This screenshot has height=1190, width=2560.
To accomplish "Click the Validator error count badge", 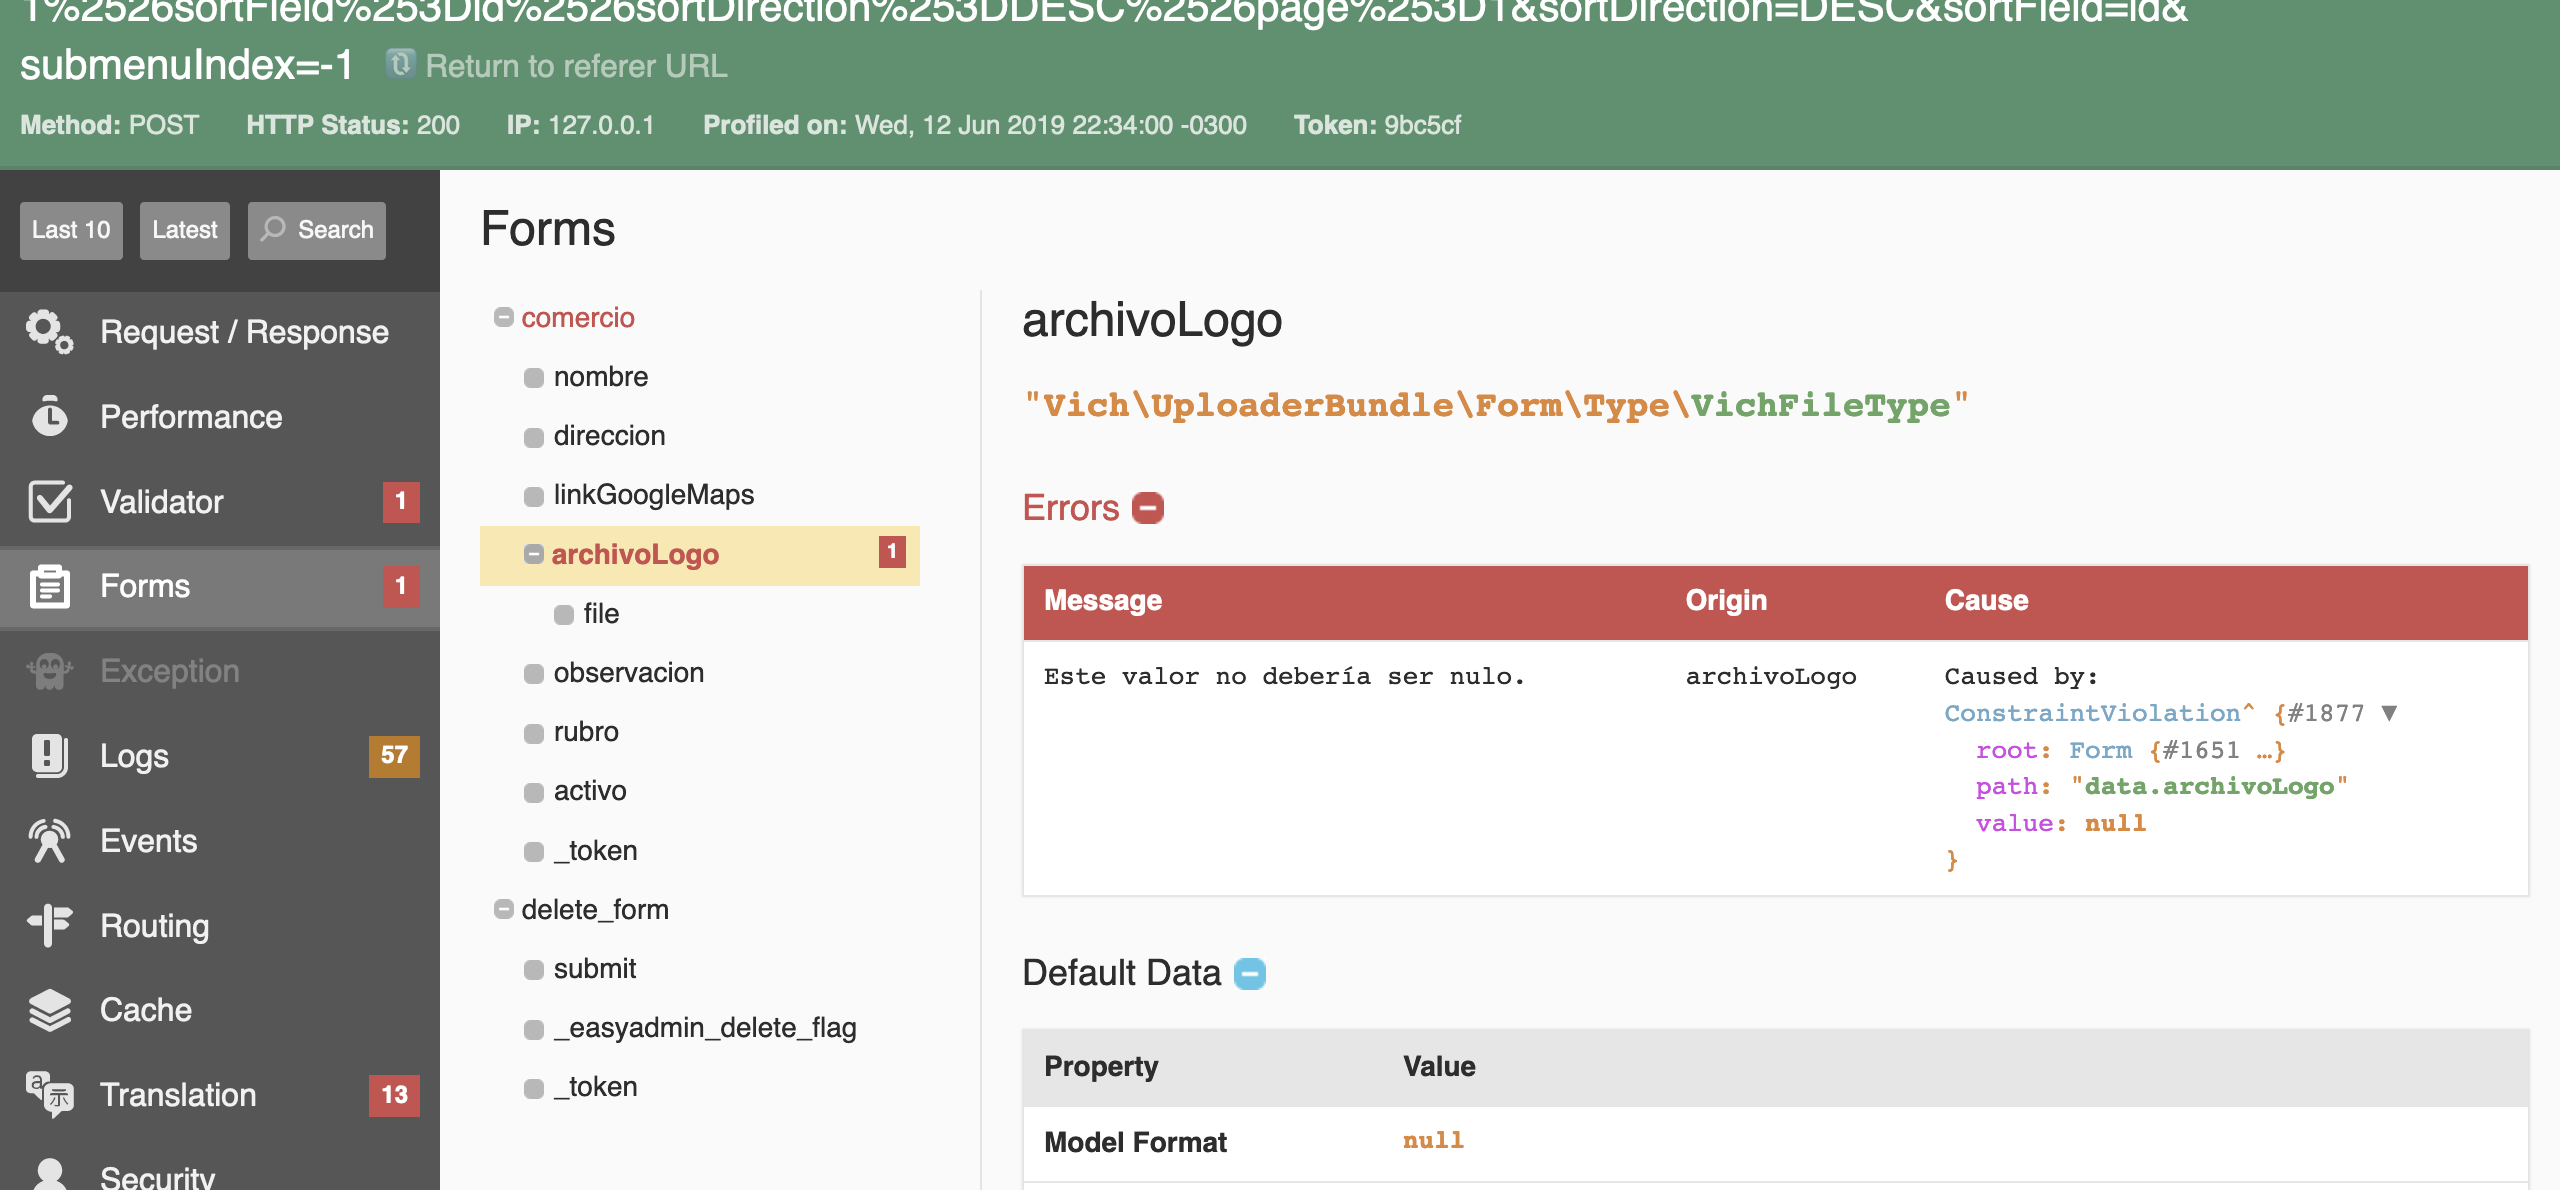I will click(x=401, y=501).
